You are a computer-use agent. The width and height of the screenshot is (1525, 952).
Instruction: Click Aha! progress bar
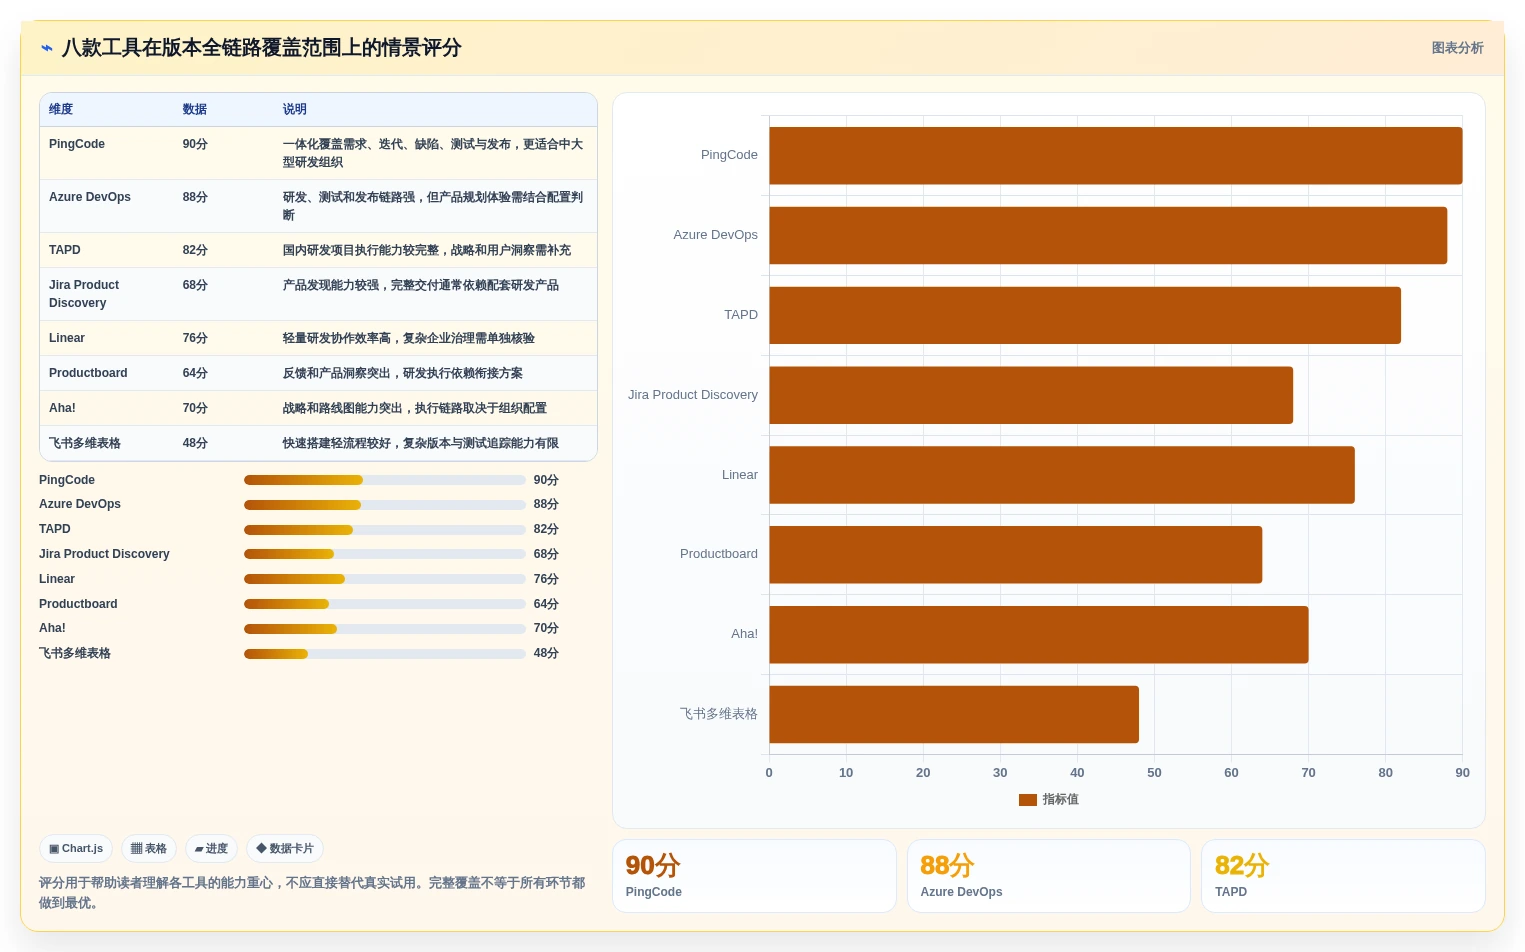pyautogui.click(x=385, y=629)
